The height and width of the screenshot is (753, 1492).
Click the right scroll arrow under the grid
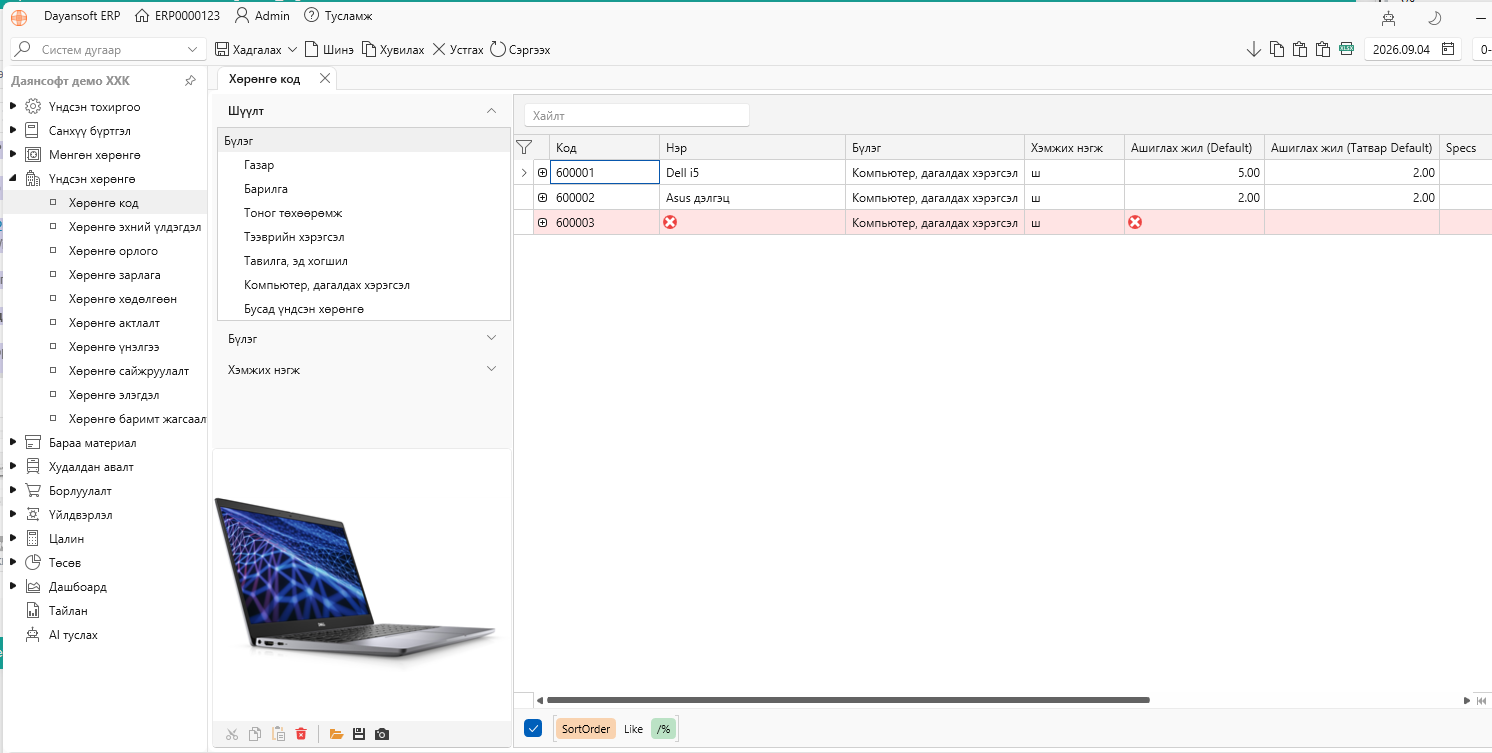click(1467, 700)
